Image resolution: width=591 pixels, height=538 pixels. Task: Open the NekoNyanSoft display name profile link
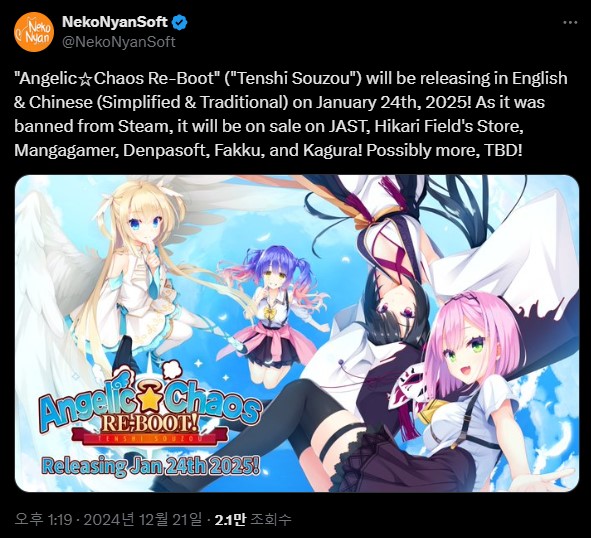pos(115,22)
